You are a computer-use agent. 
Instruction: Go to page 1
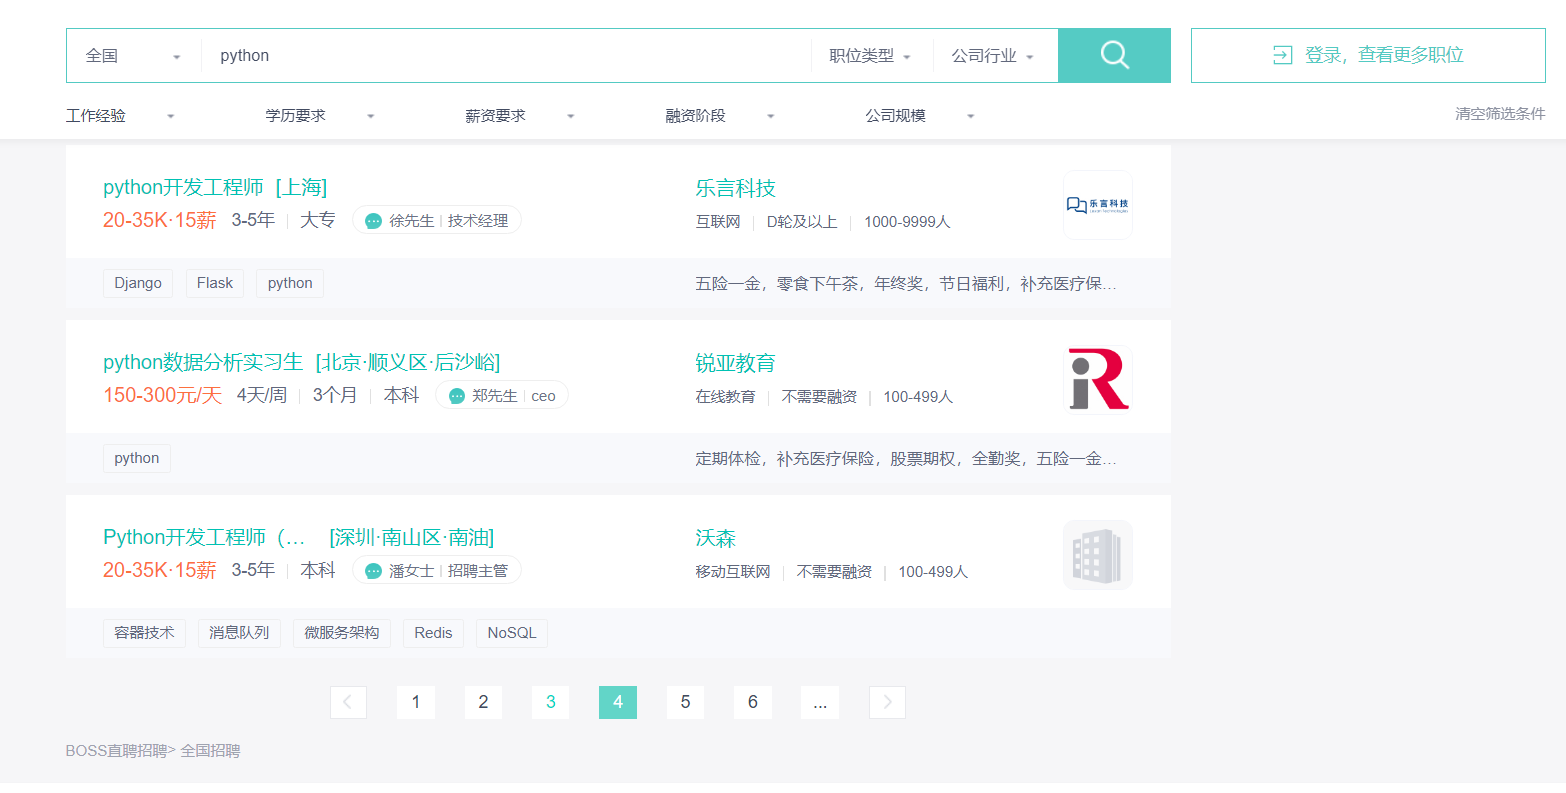point(416,702)
